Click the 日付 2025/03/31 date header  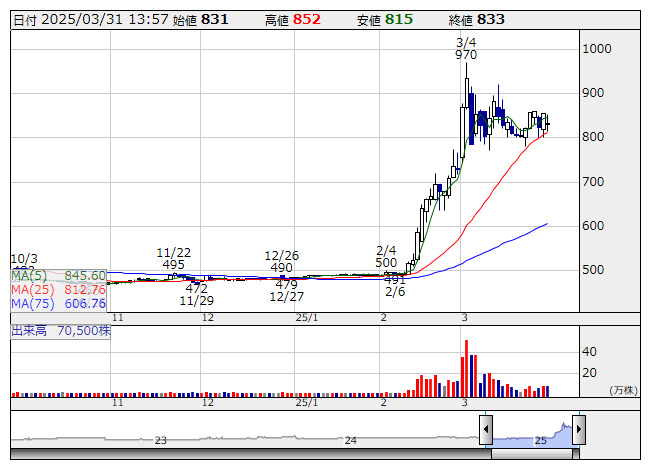click(x=84, y=19)
